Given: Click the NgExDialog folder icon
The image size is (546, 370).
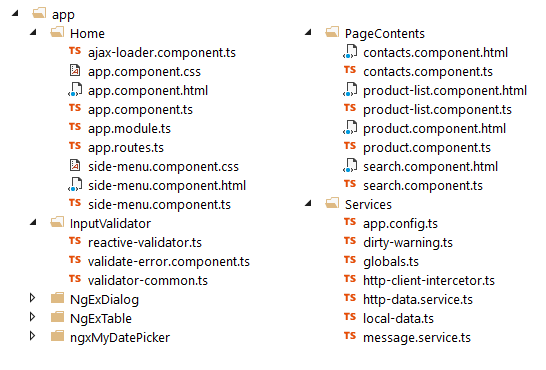Looking at the screenshot, I should [x=57, y=298].
